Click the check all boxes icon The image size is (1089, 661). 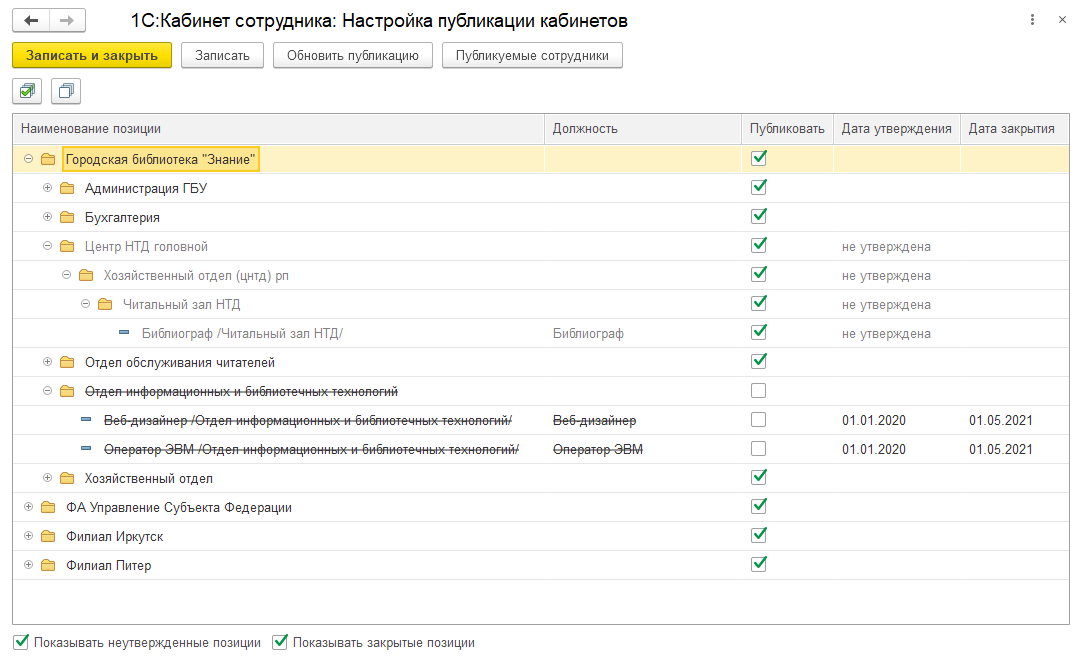pyautogui.click(x=27, y=91)
